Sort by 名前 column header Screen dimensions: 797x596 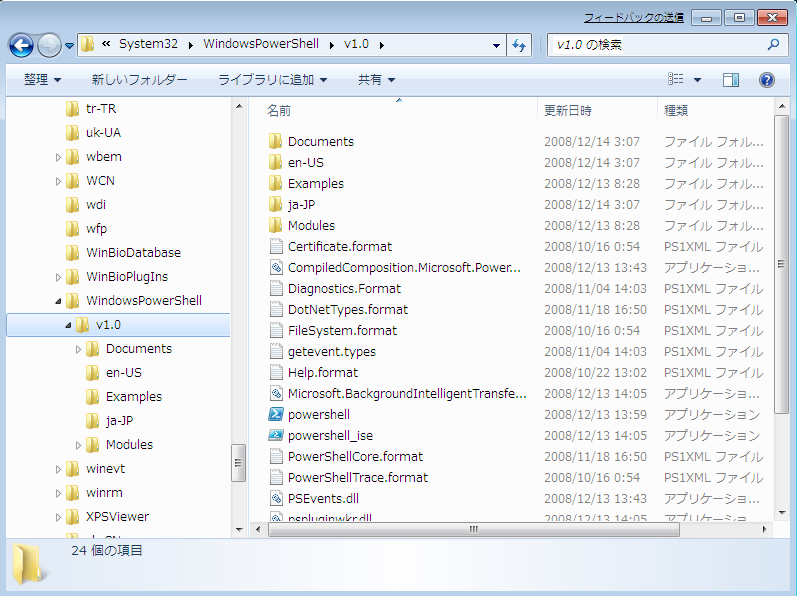279,111
